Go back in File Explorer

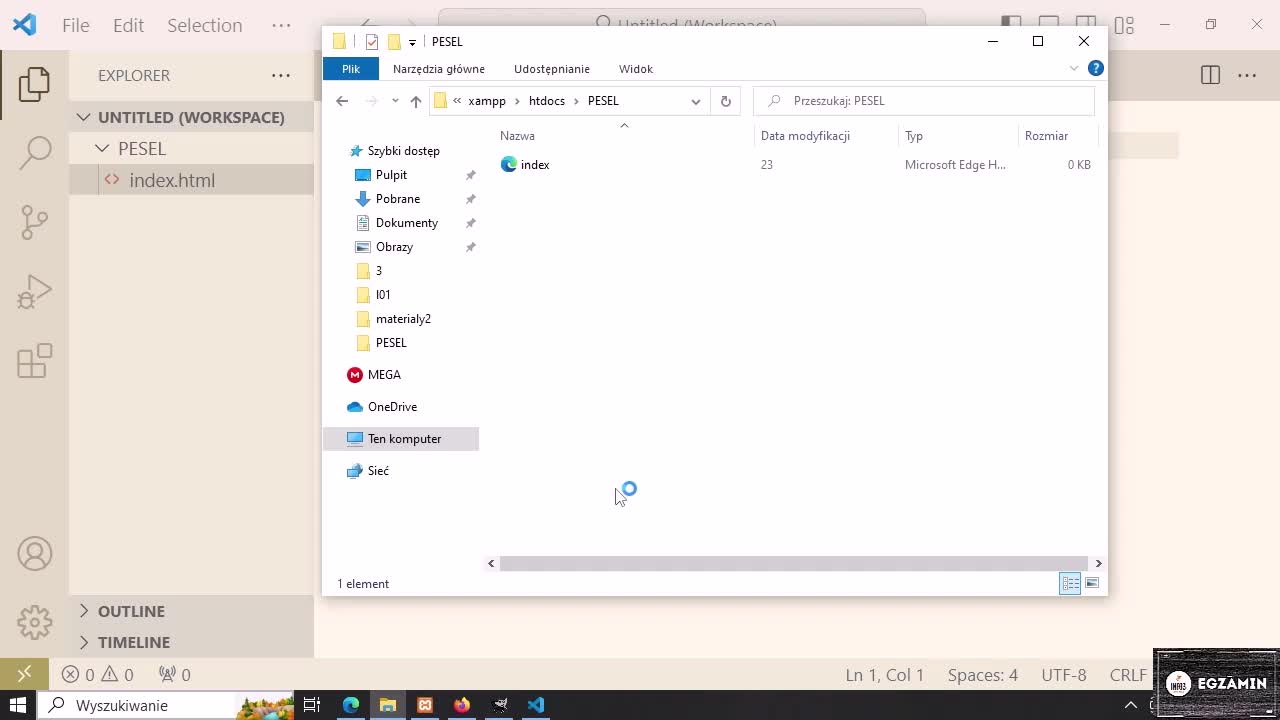[x=342, y=101]
